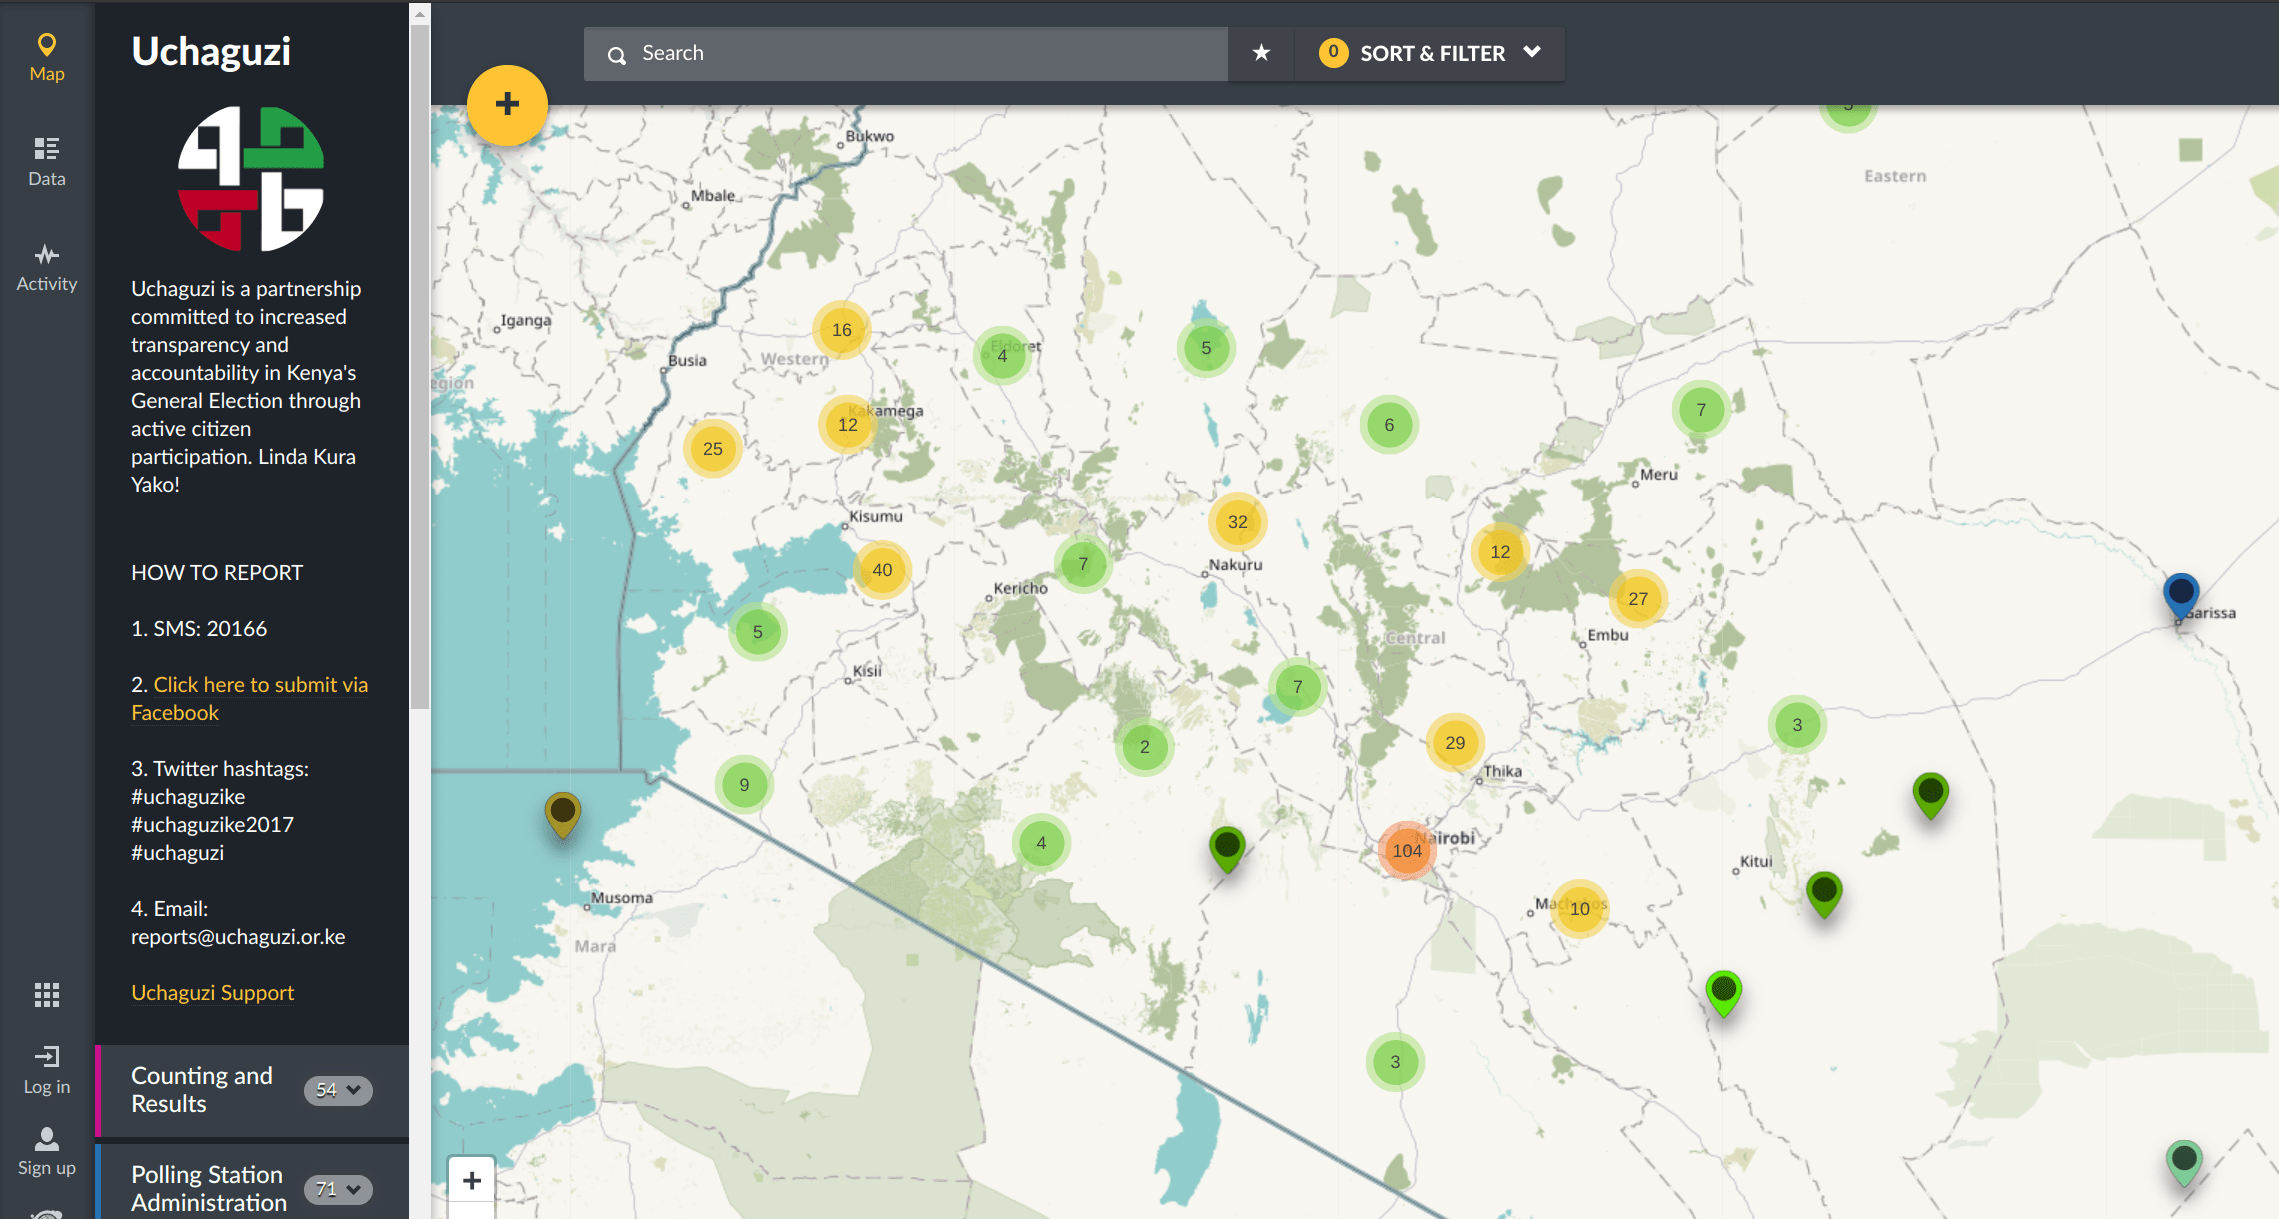The image size is (2279, 1219).
Task: Click the yellow add post plus button
Action: (x=507, y=105)
